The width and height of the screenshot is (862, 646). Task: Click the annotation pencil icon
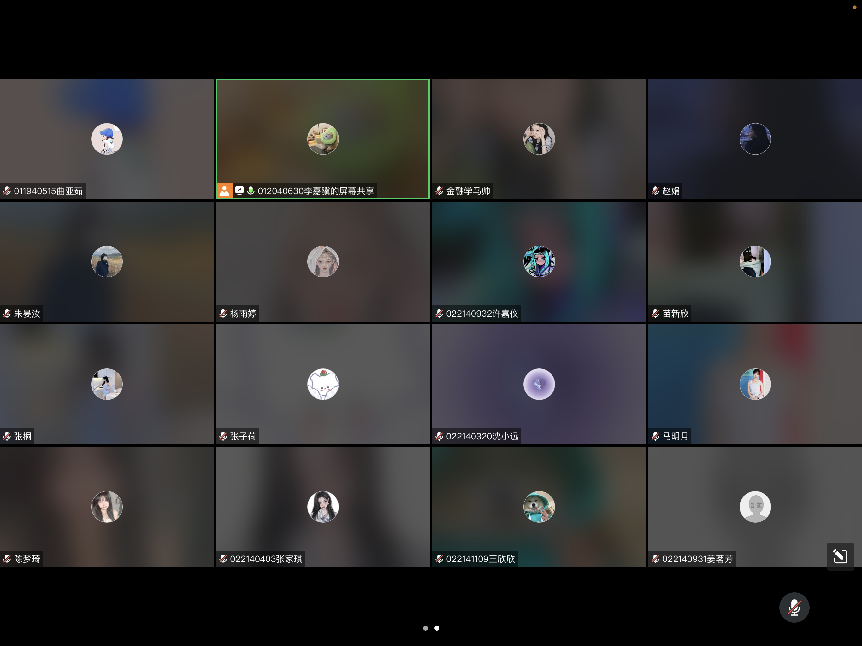click(840, 555)
